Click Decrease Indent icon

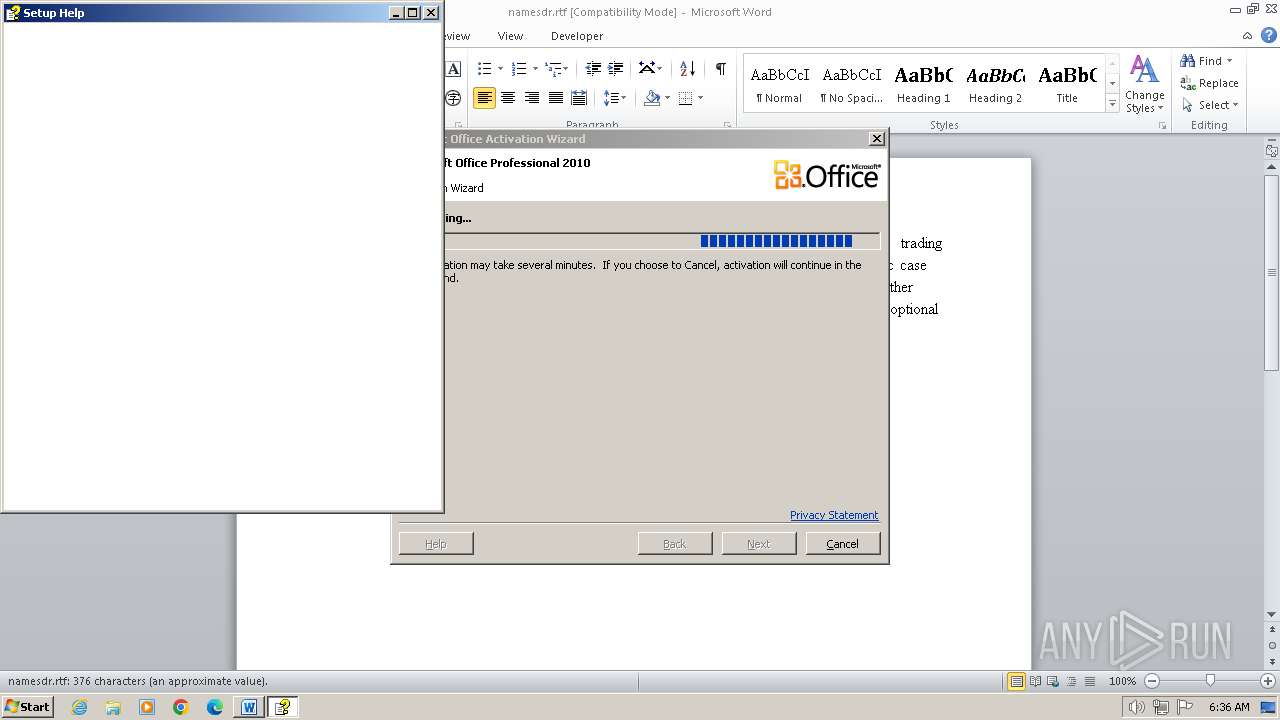point(593,68)
